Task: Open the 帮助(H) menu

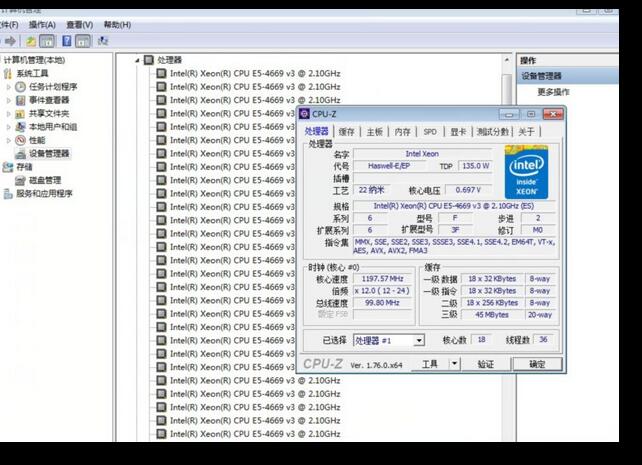Action: coord(117,25)
